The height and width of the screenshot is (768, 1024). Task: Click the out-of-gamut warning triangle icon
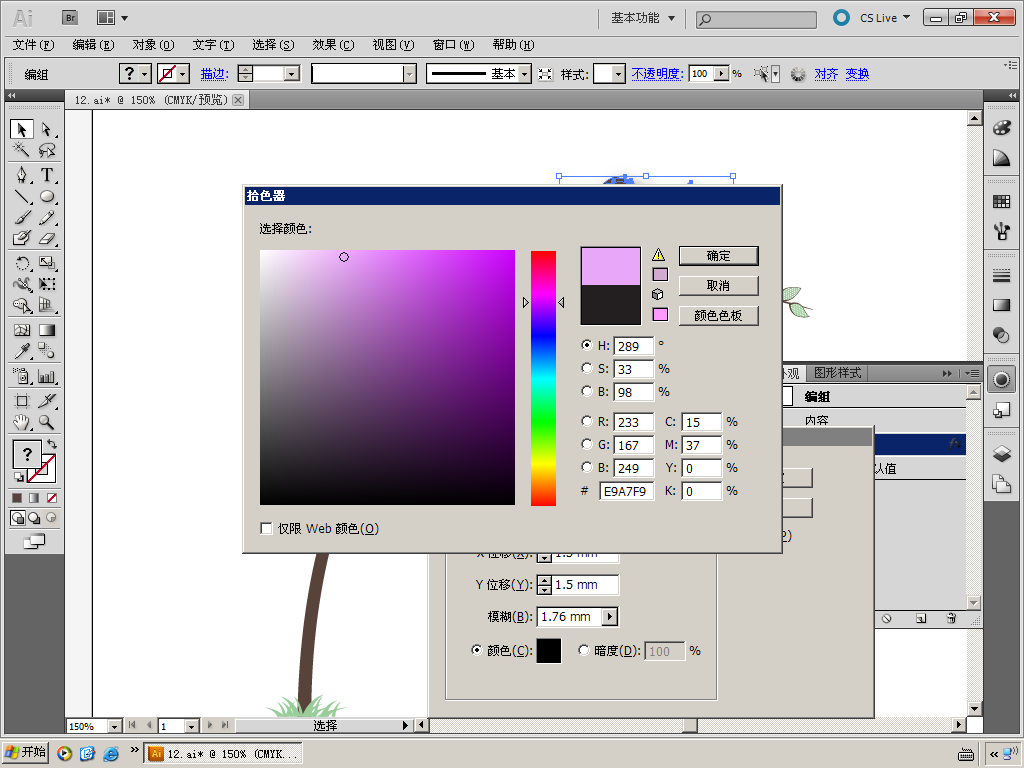[659, 255]
